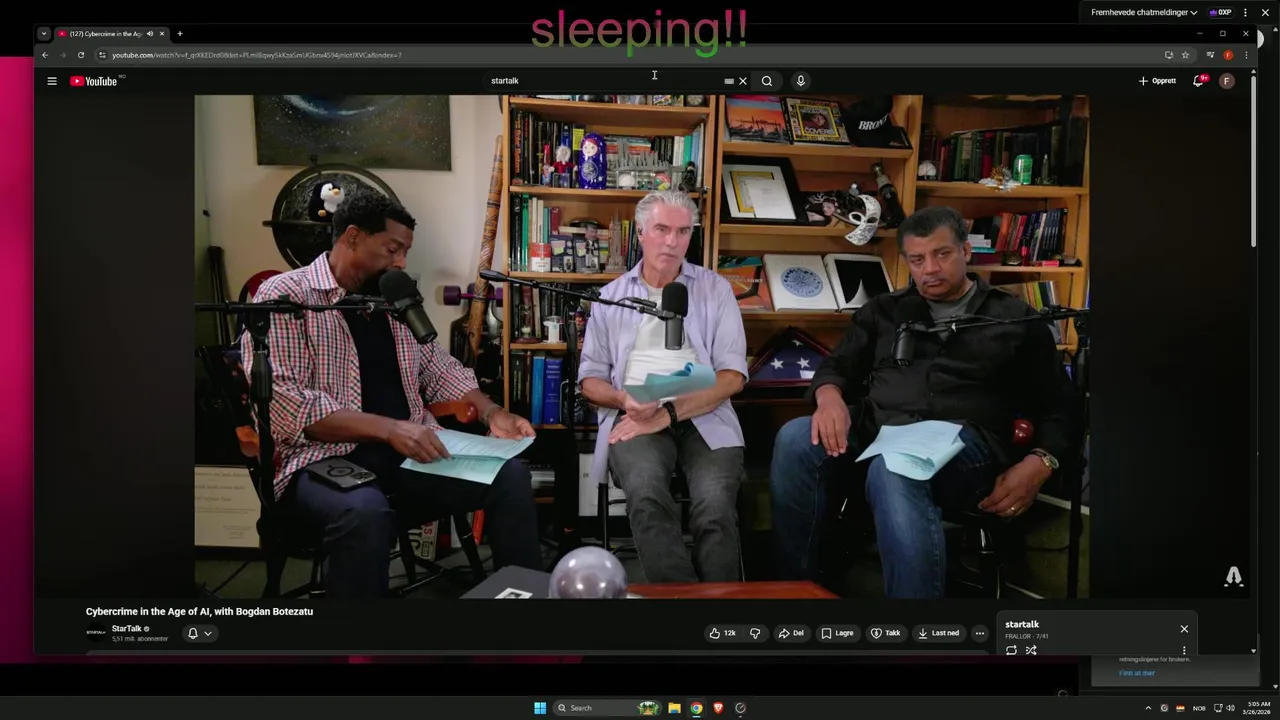Go to the YouTube home logo
Screen dimensions: 1280x720
(94, 81)
